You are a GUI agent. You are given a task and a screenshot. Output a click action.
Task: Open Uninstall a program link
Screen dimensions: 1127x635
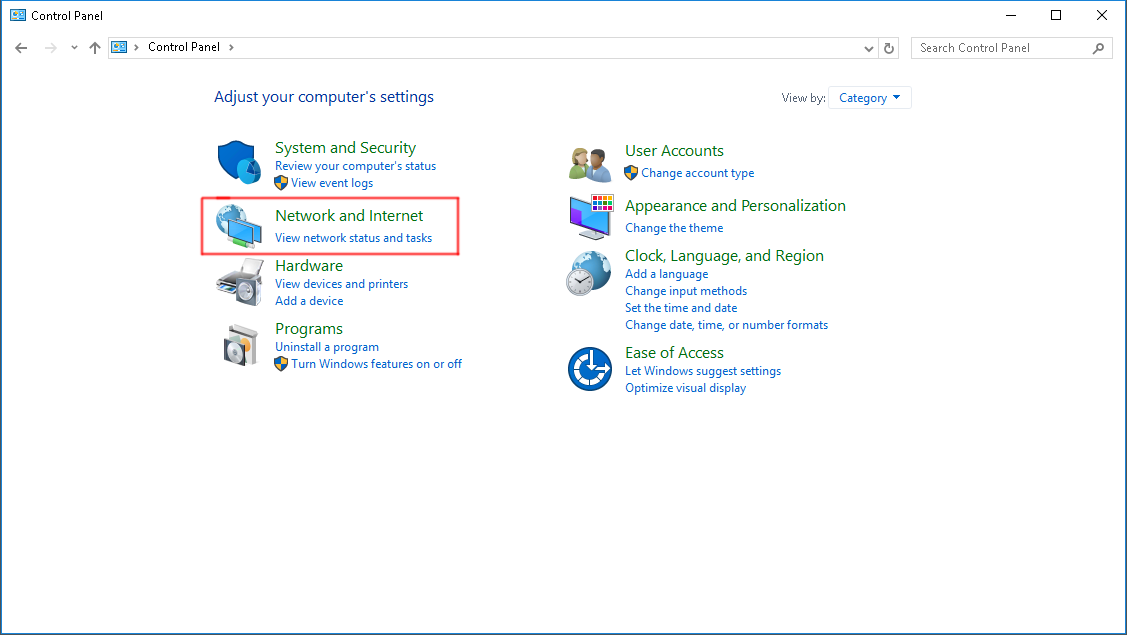(326, 347)
